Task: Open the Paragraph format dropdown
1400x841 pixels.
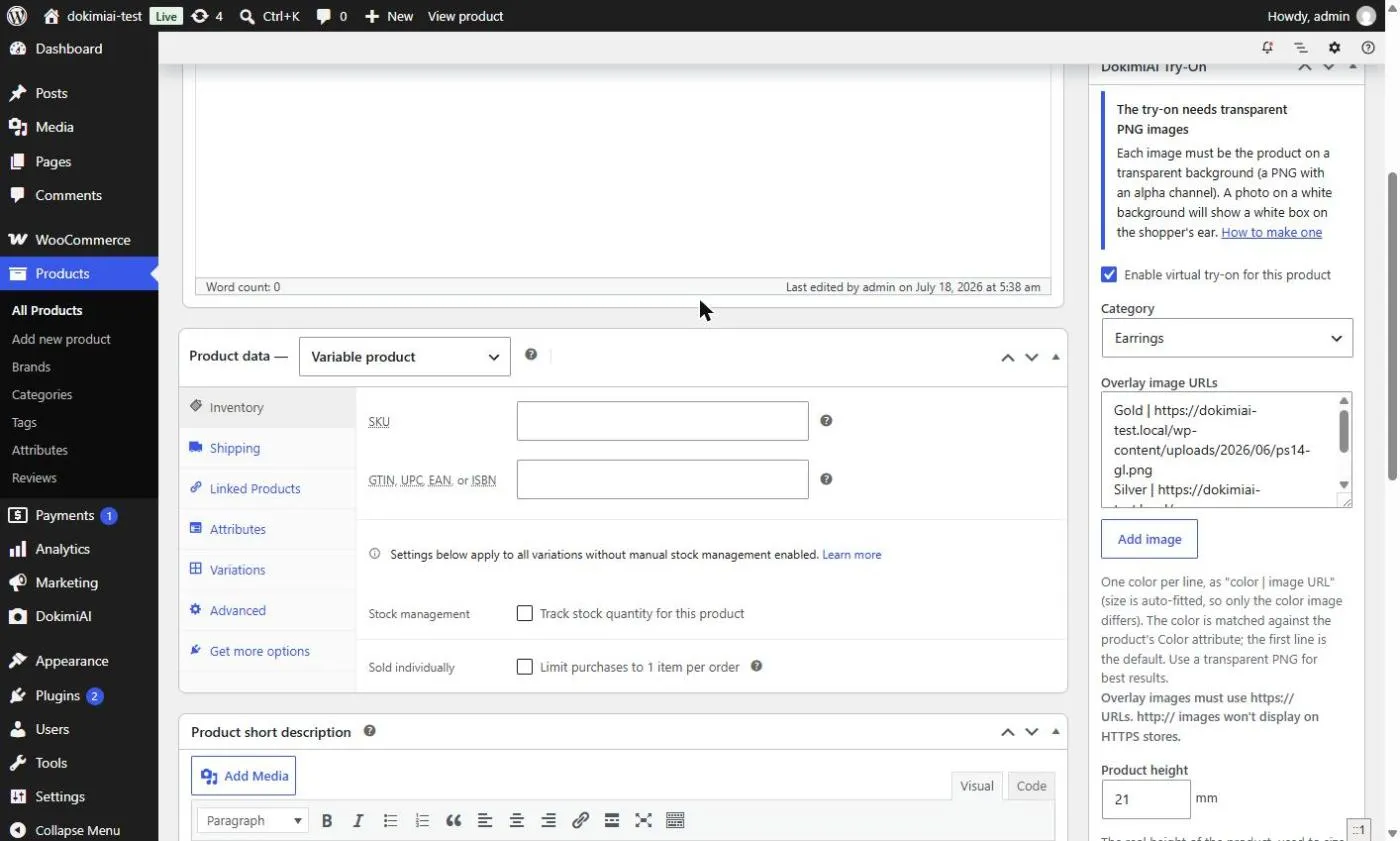Action: point(253,820)
